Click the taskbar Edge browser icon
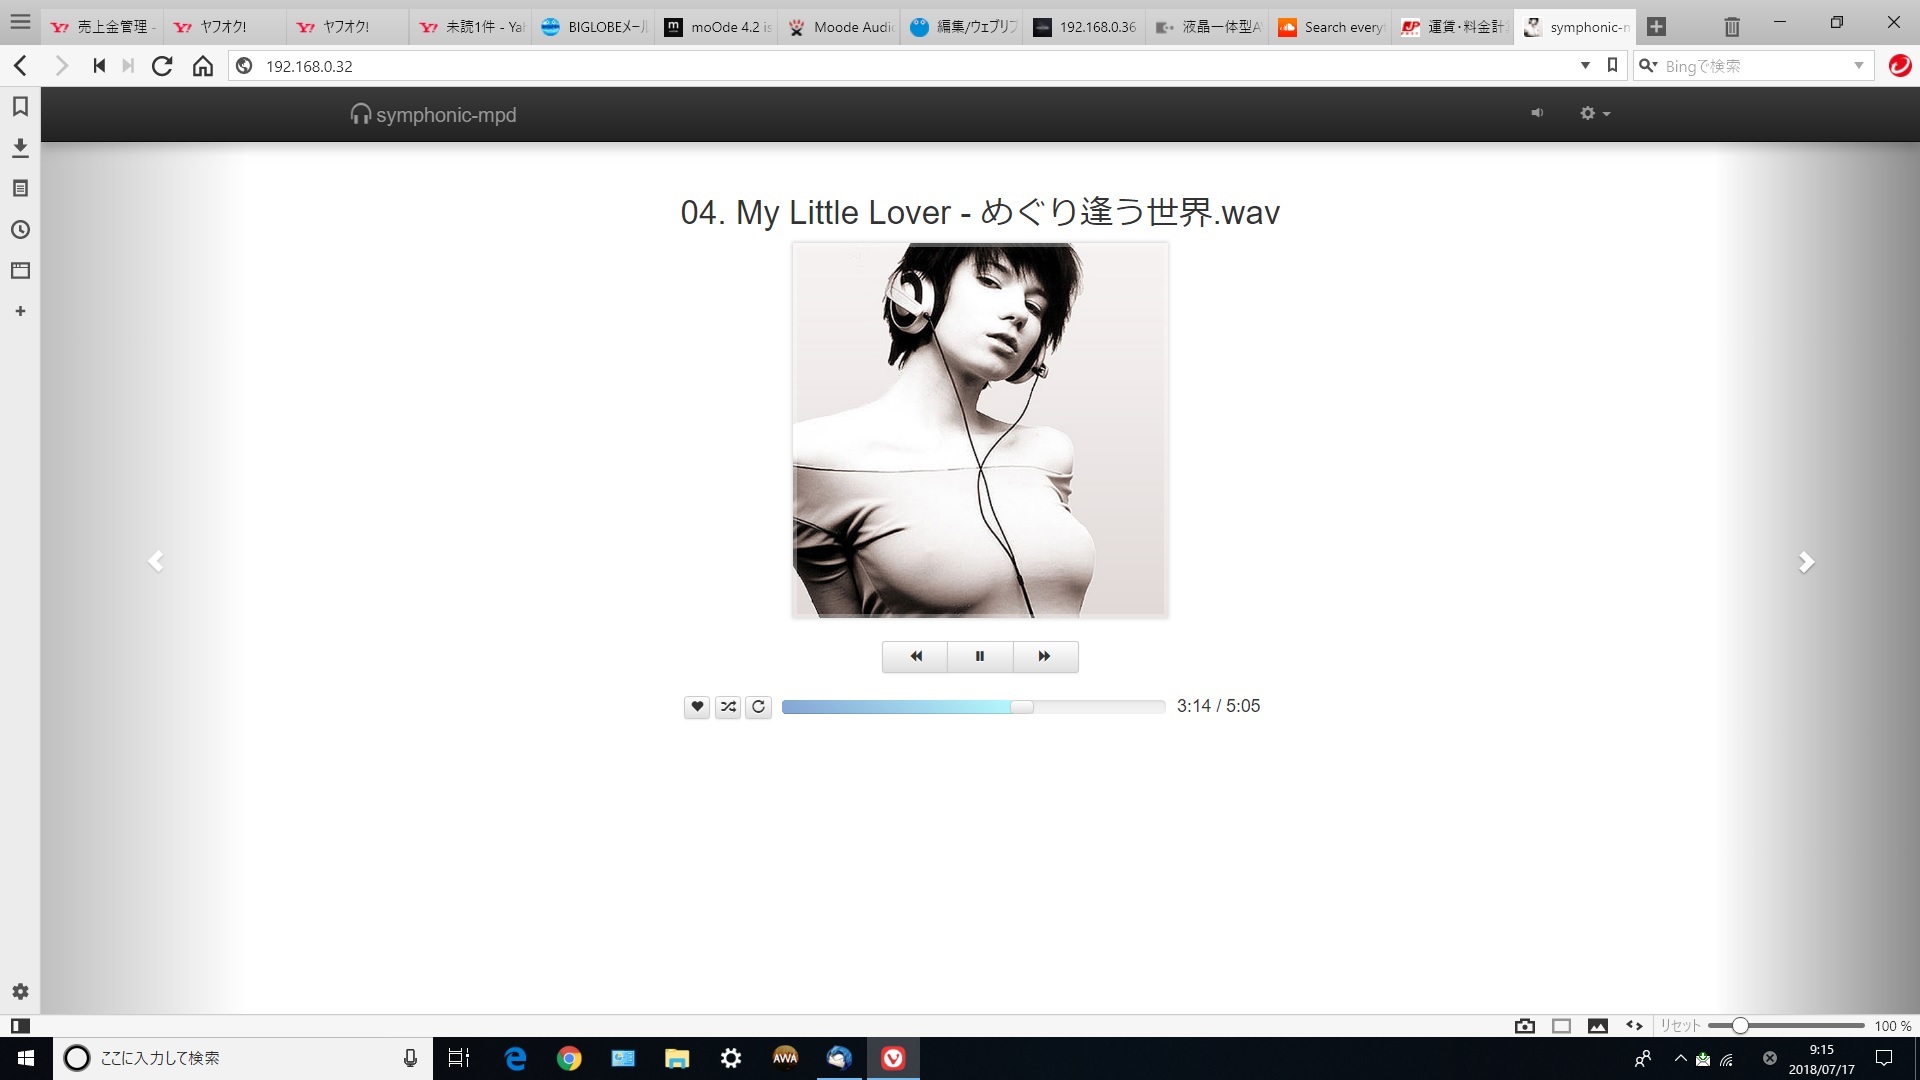This screenshot has width=1920, height=1080. click(x=516, y=1058)
